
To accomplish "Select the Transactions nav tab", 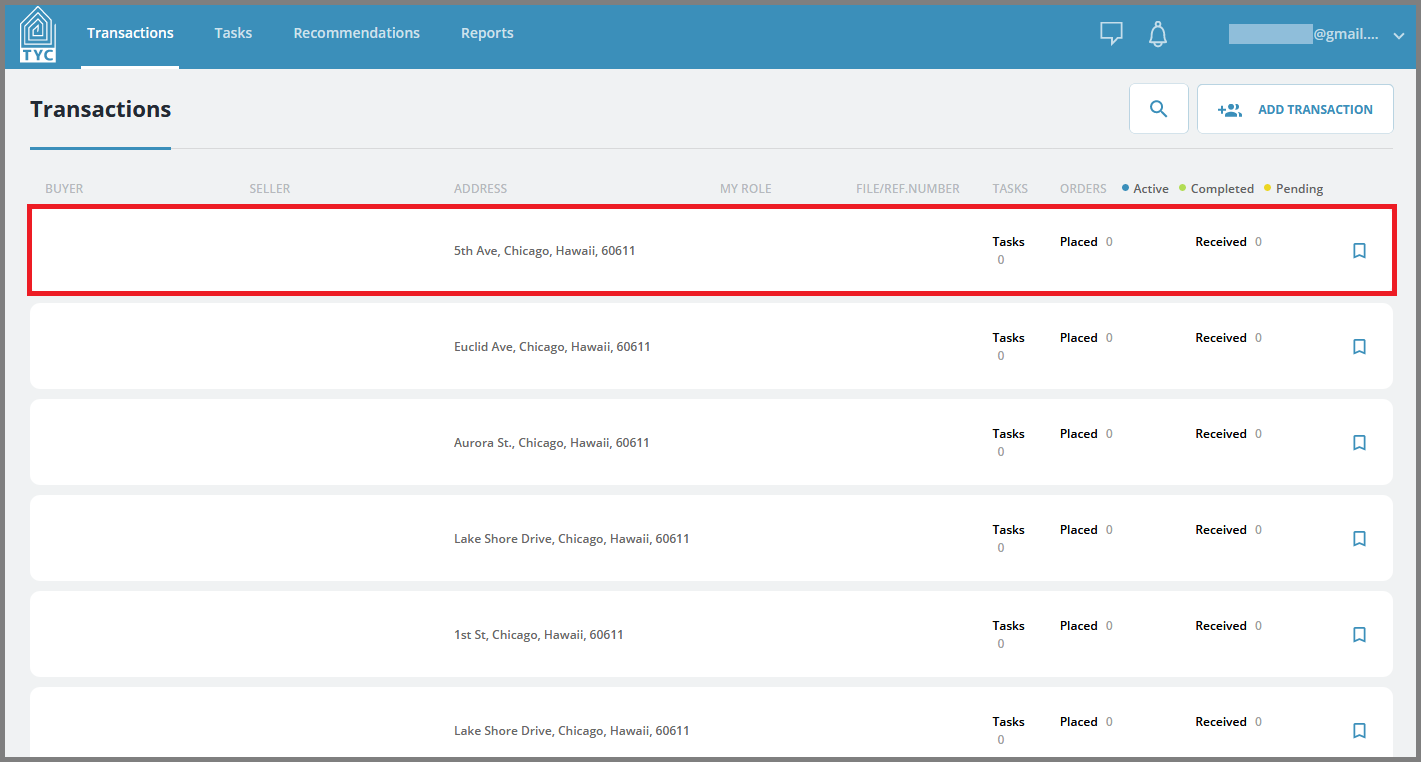I will pos(130,33).
